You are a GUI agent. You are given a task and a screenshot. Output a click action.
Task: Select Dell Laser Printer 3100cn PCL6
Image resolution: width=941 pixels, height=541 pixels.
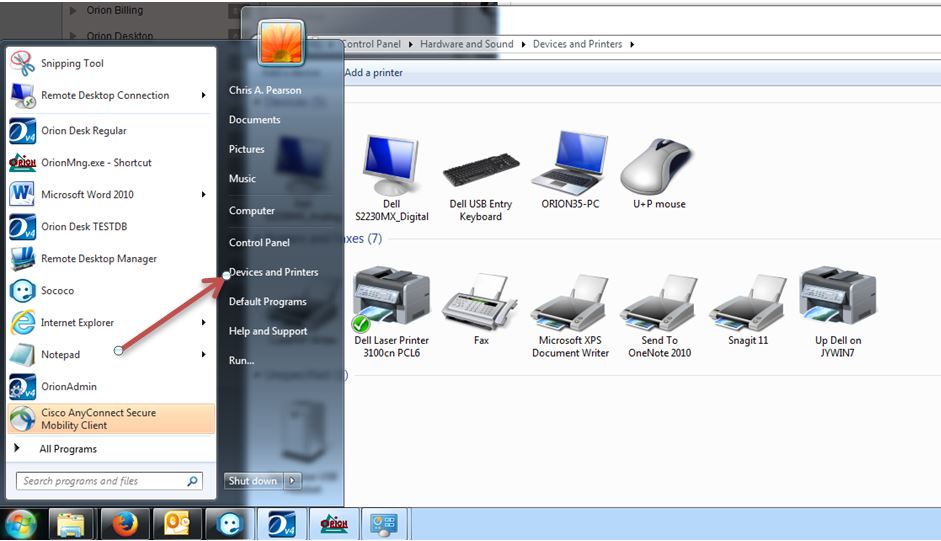pyautogui.click(x=391, y=312)
